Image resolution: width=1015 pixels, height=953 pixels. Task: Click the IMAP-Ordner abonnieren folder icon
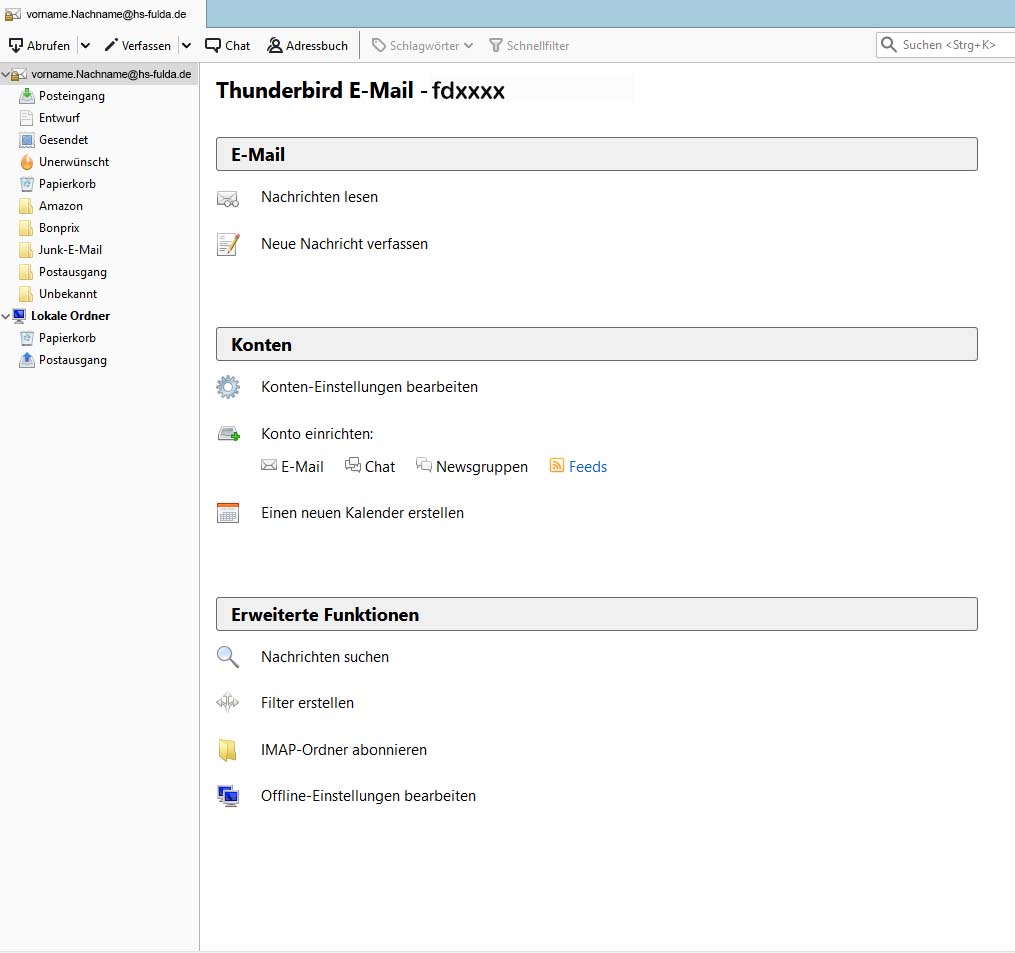228,750
